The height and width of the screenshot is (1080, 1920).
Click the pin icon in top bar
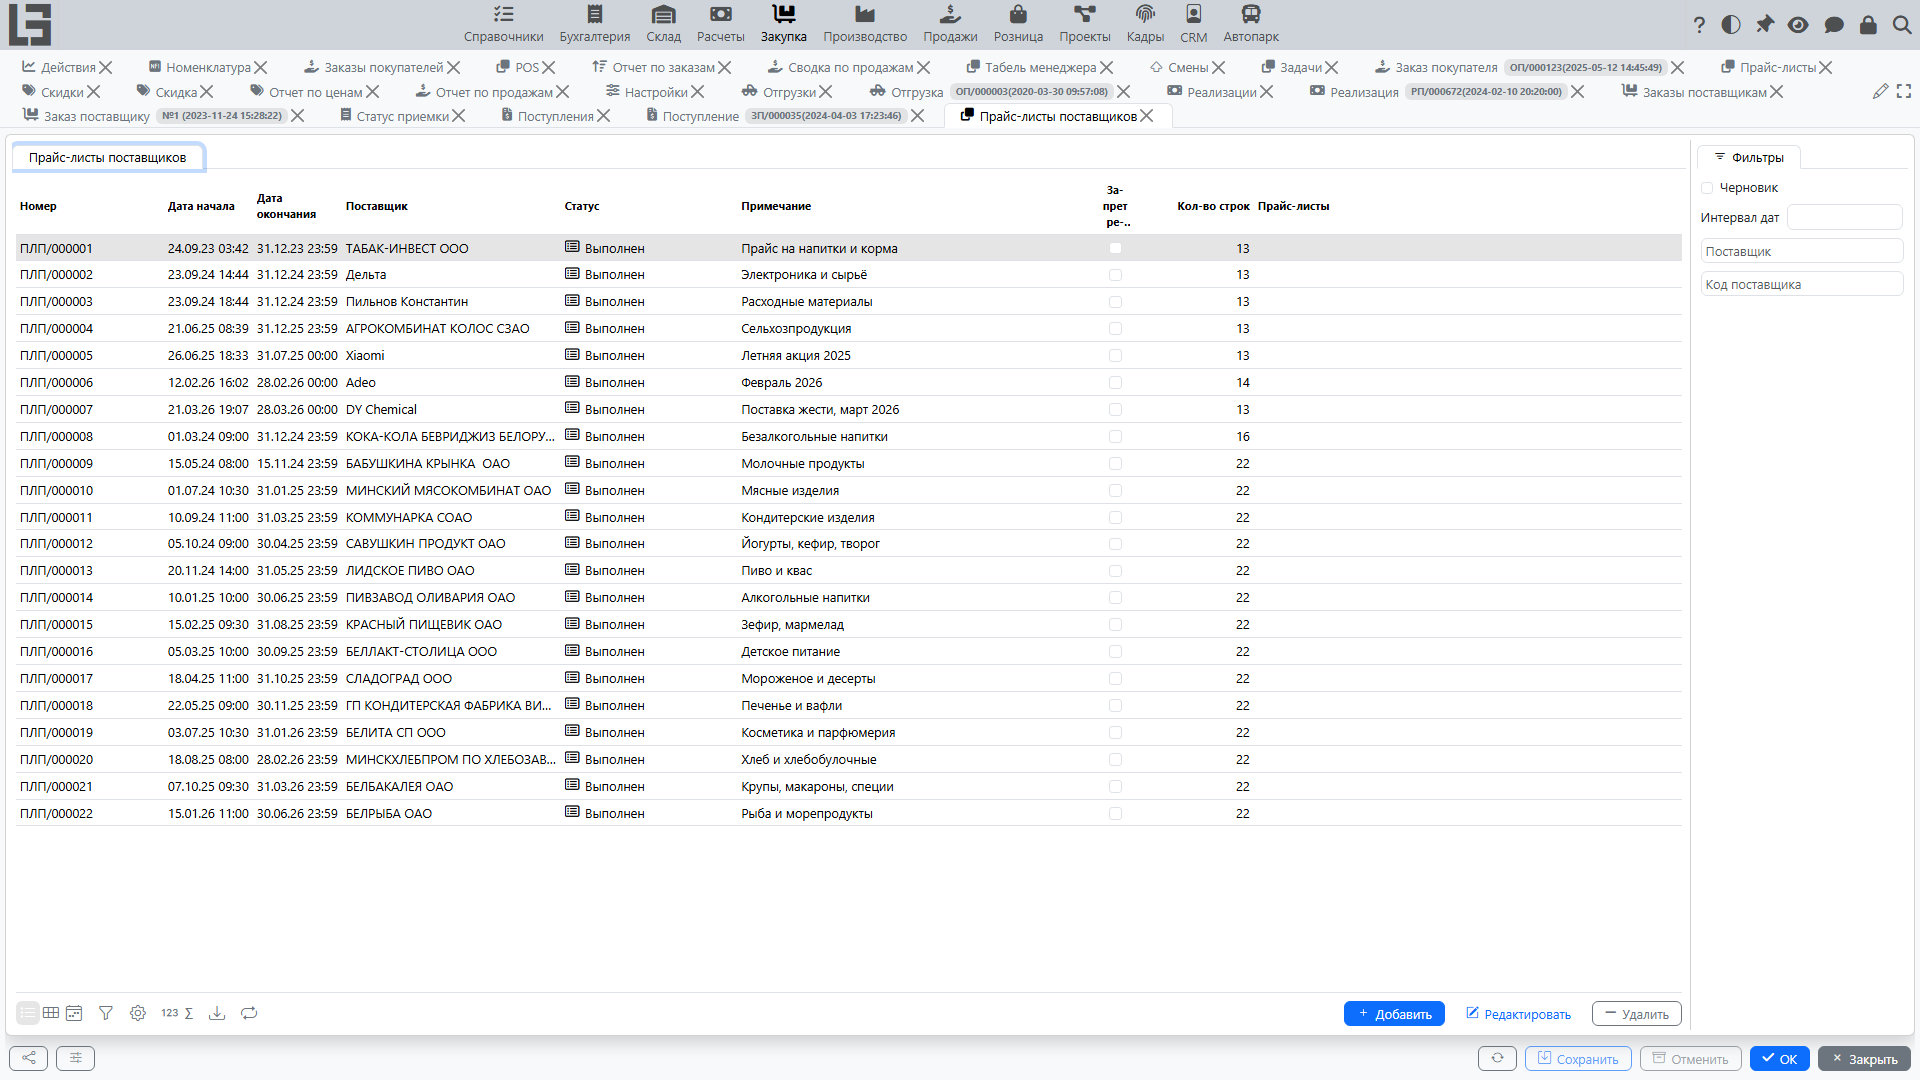(1765, 25)
